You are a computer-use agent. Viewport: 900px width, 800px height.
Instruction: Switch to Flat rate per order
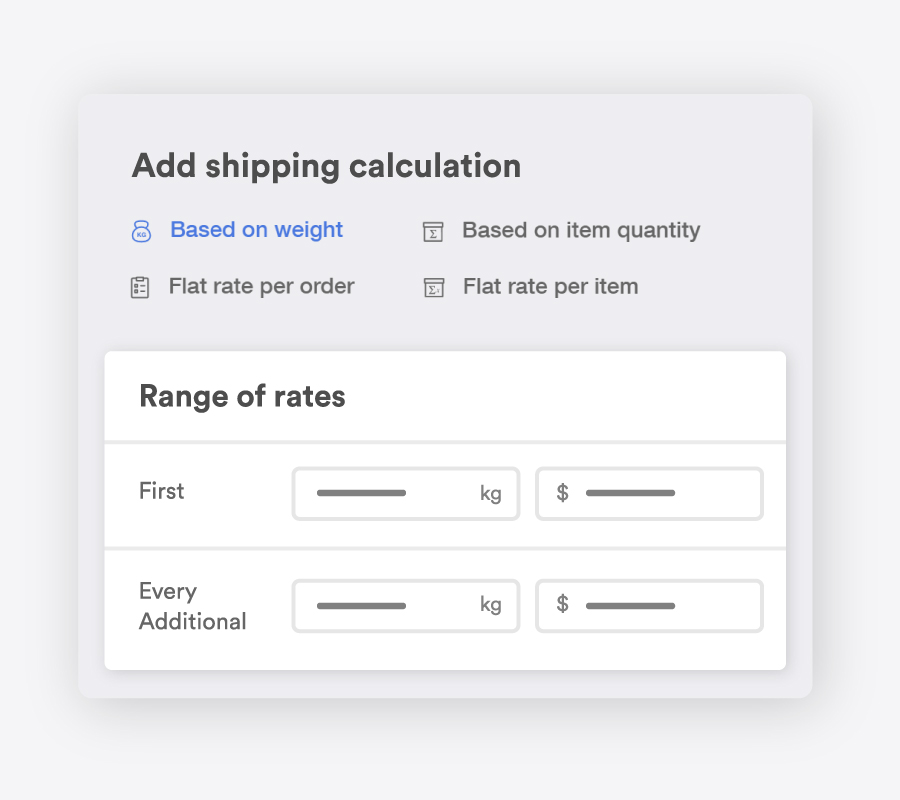pyautogui.click(x=262, y=286)
